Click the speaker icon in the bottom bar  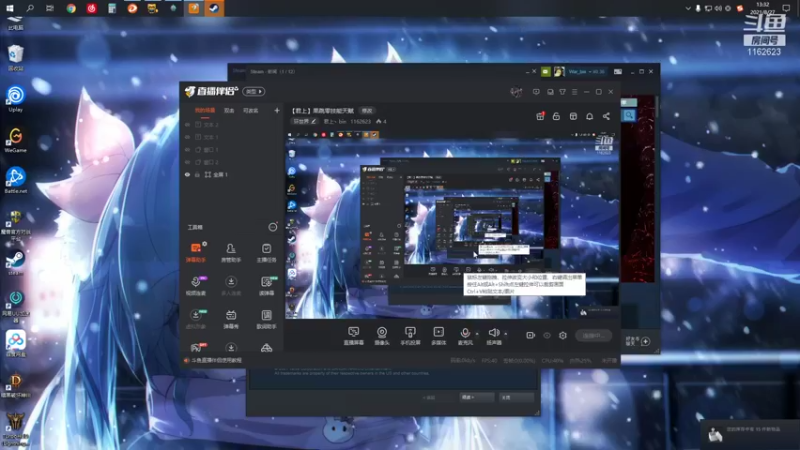coord(493,333)
